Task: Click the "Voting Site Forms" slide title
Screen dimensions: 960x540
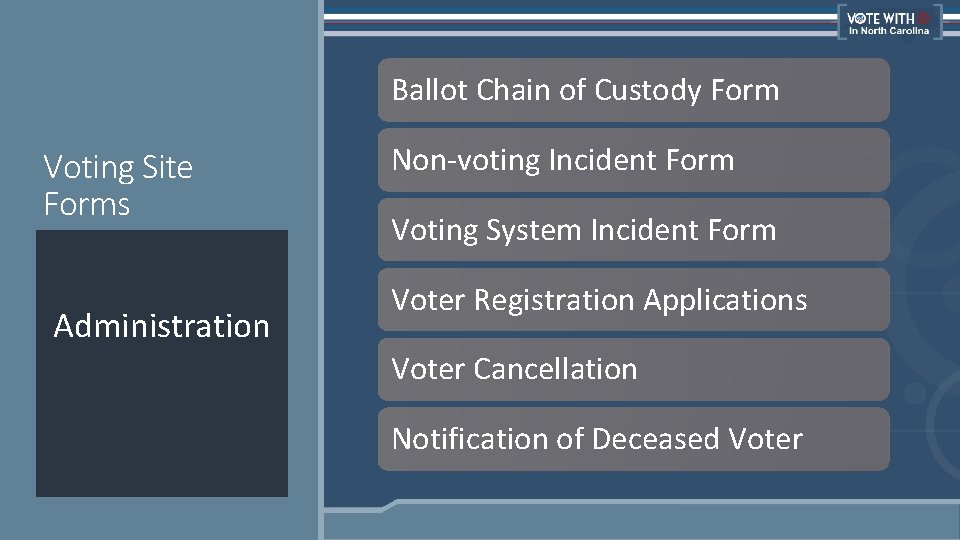Action: point(118,186)
